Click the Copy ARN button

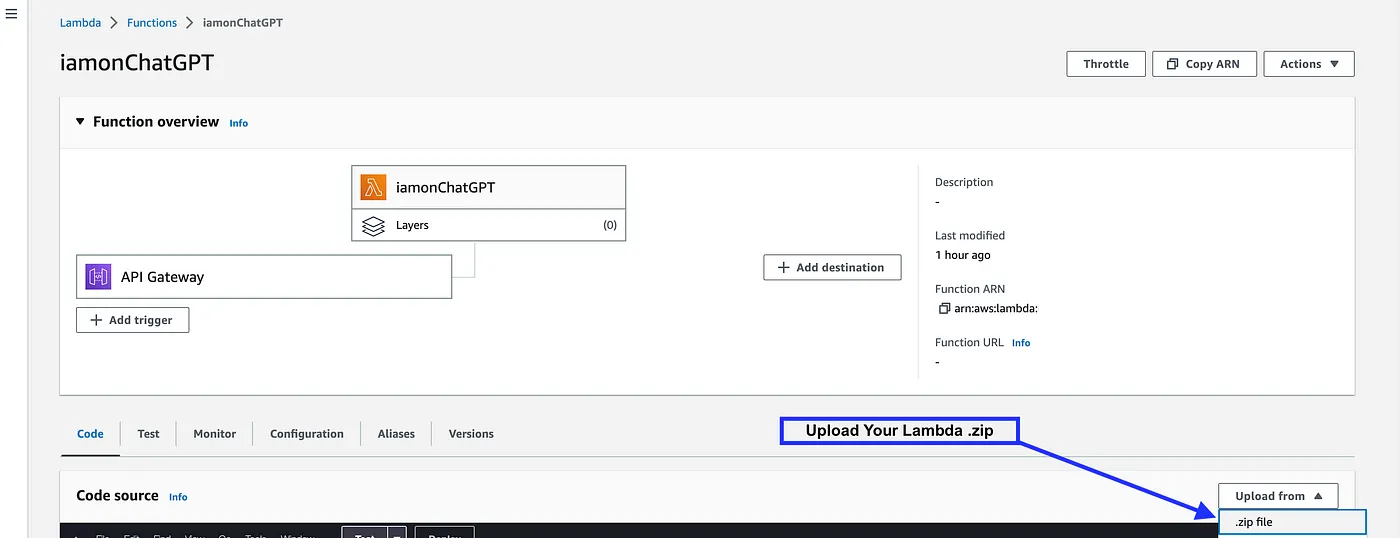(1203, 64)
